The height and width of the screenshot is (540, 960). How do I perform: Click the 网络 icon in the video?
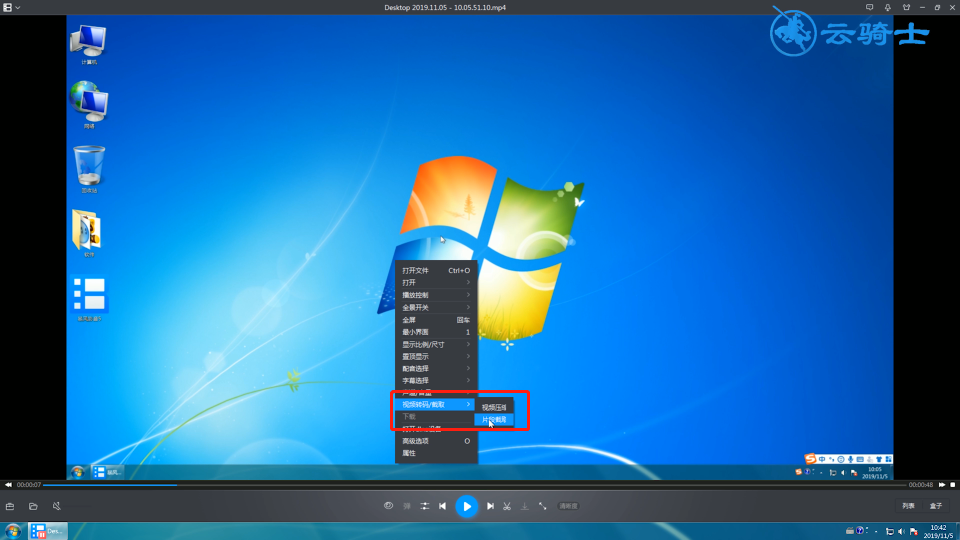[x=89, y=105]
